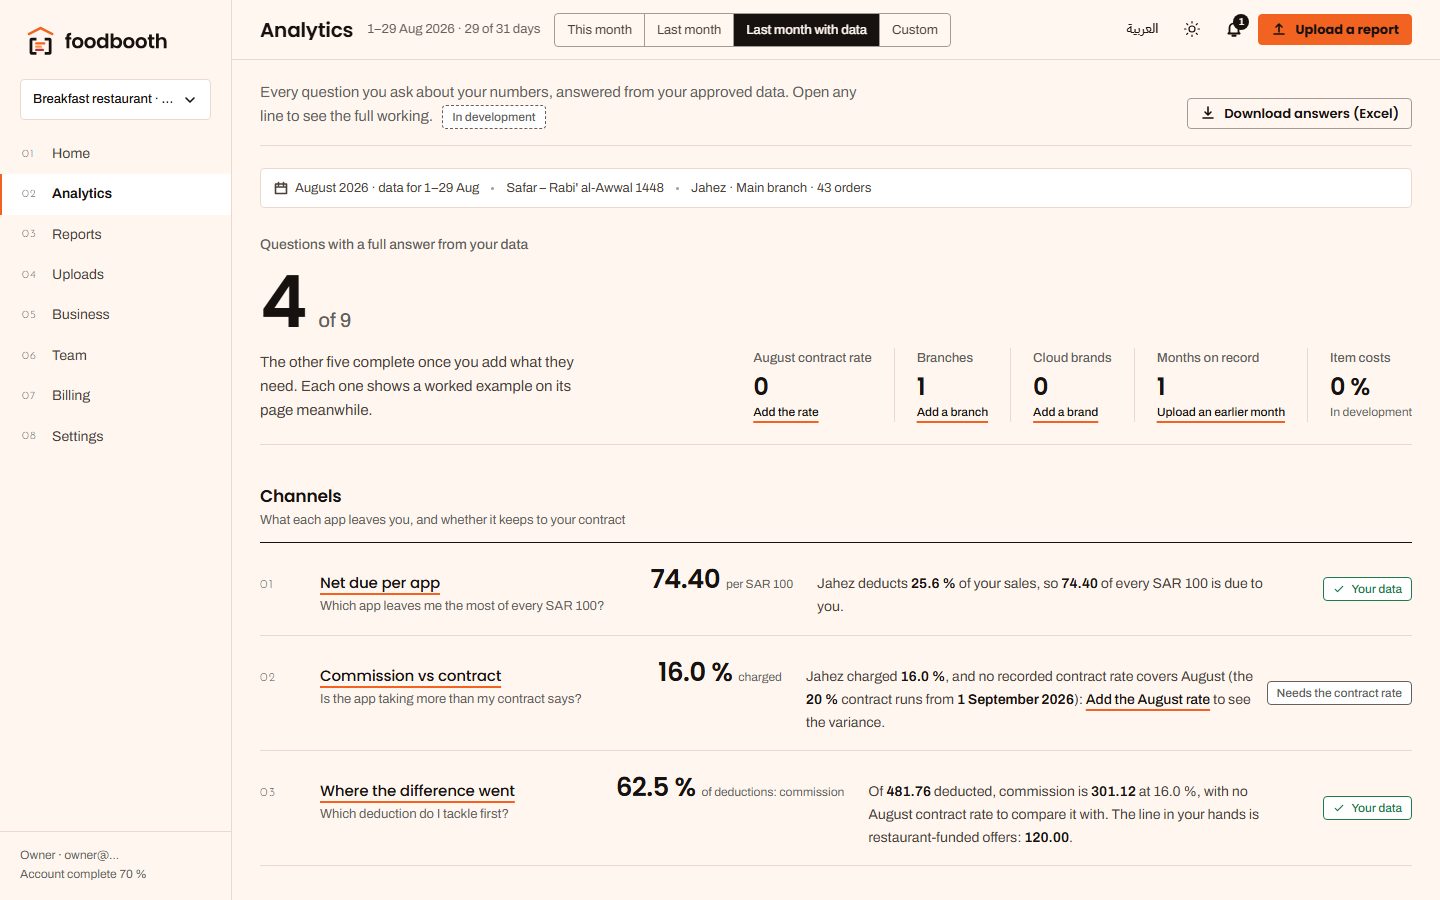Switch language to Arabic
Viewport: 1440px width, 900px height.
pos(1142,29)
